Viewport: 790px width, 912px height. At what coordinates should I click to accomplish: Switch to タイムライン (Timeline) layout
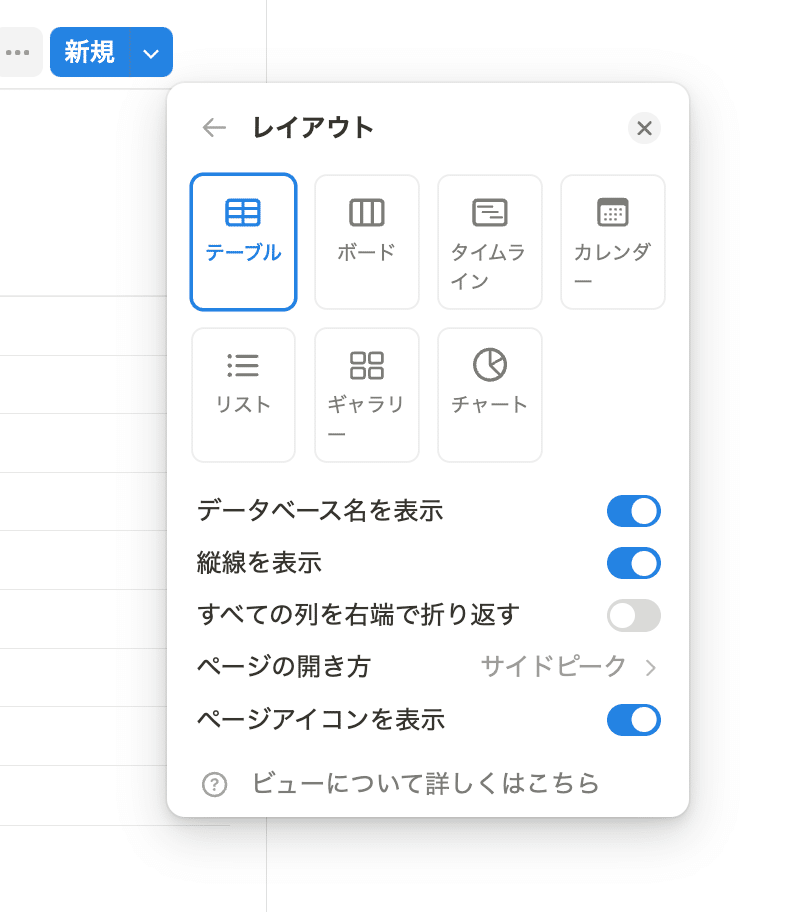(490, 242)
